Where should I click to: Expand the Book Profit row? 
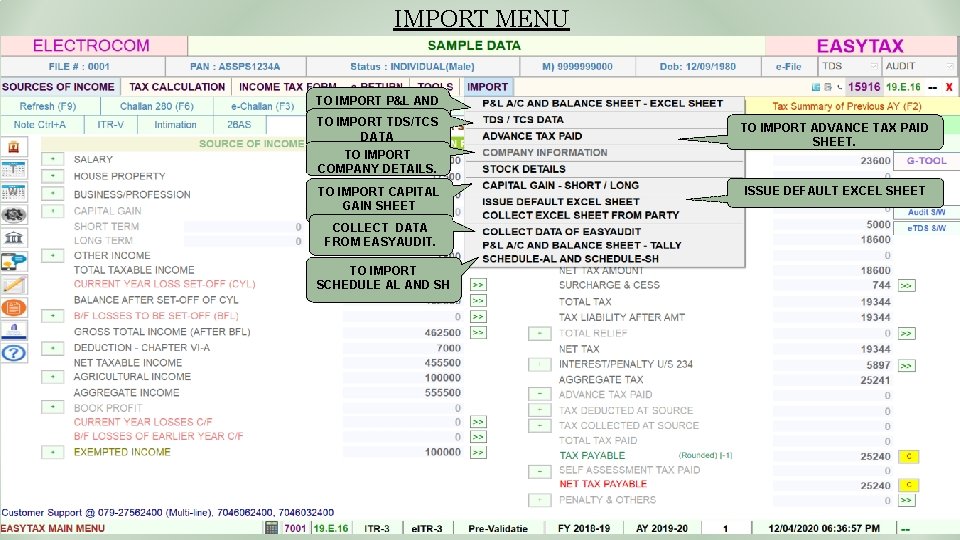tap(53, 407)
